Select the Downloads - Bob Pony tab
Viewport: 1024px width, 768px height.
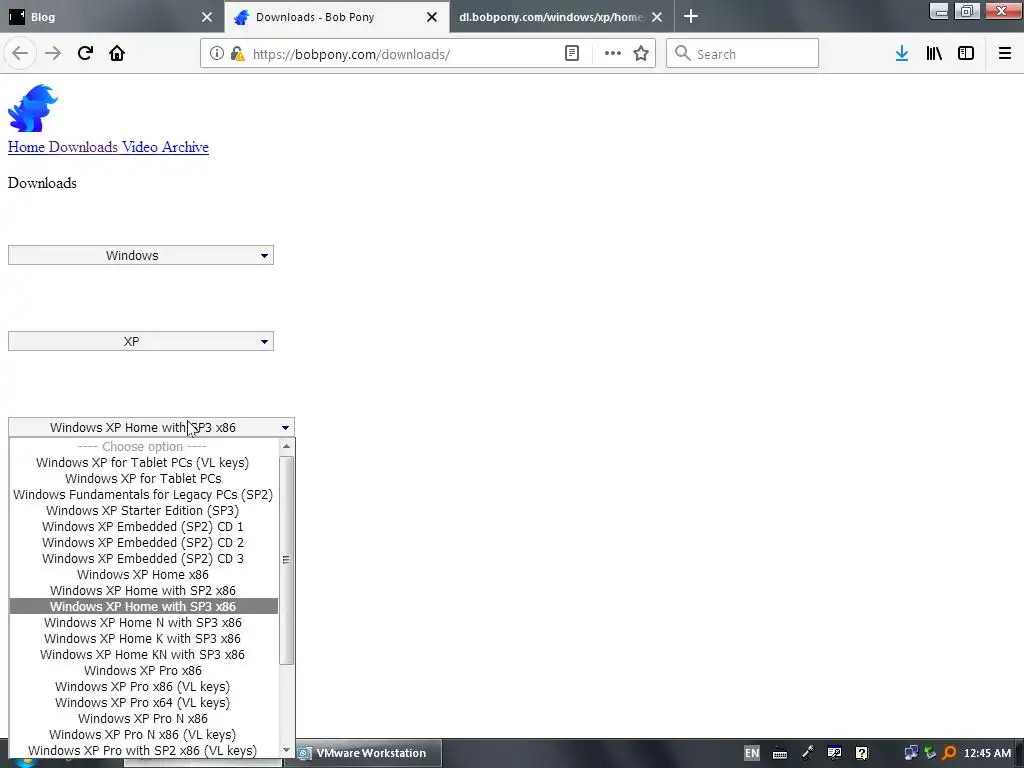[x=337, y=17]
